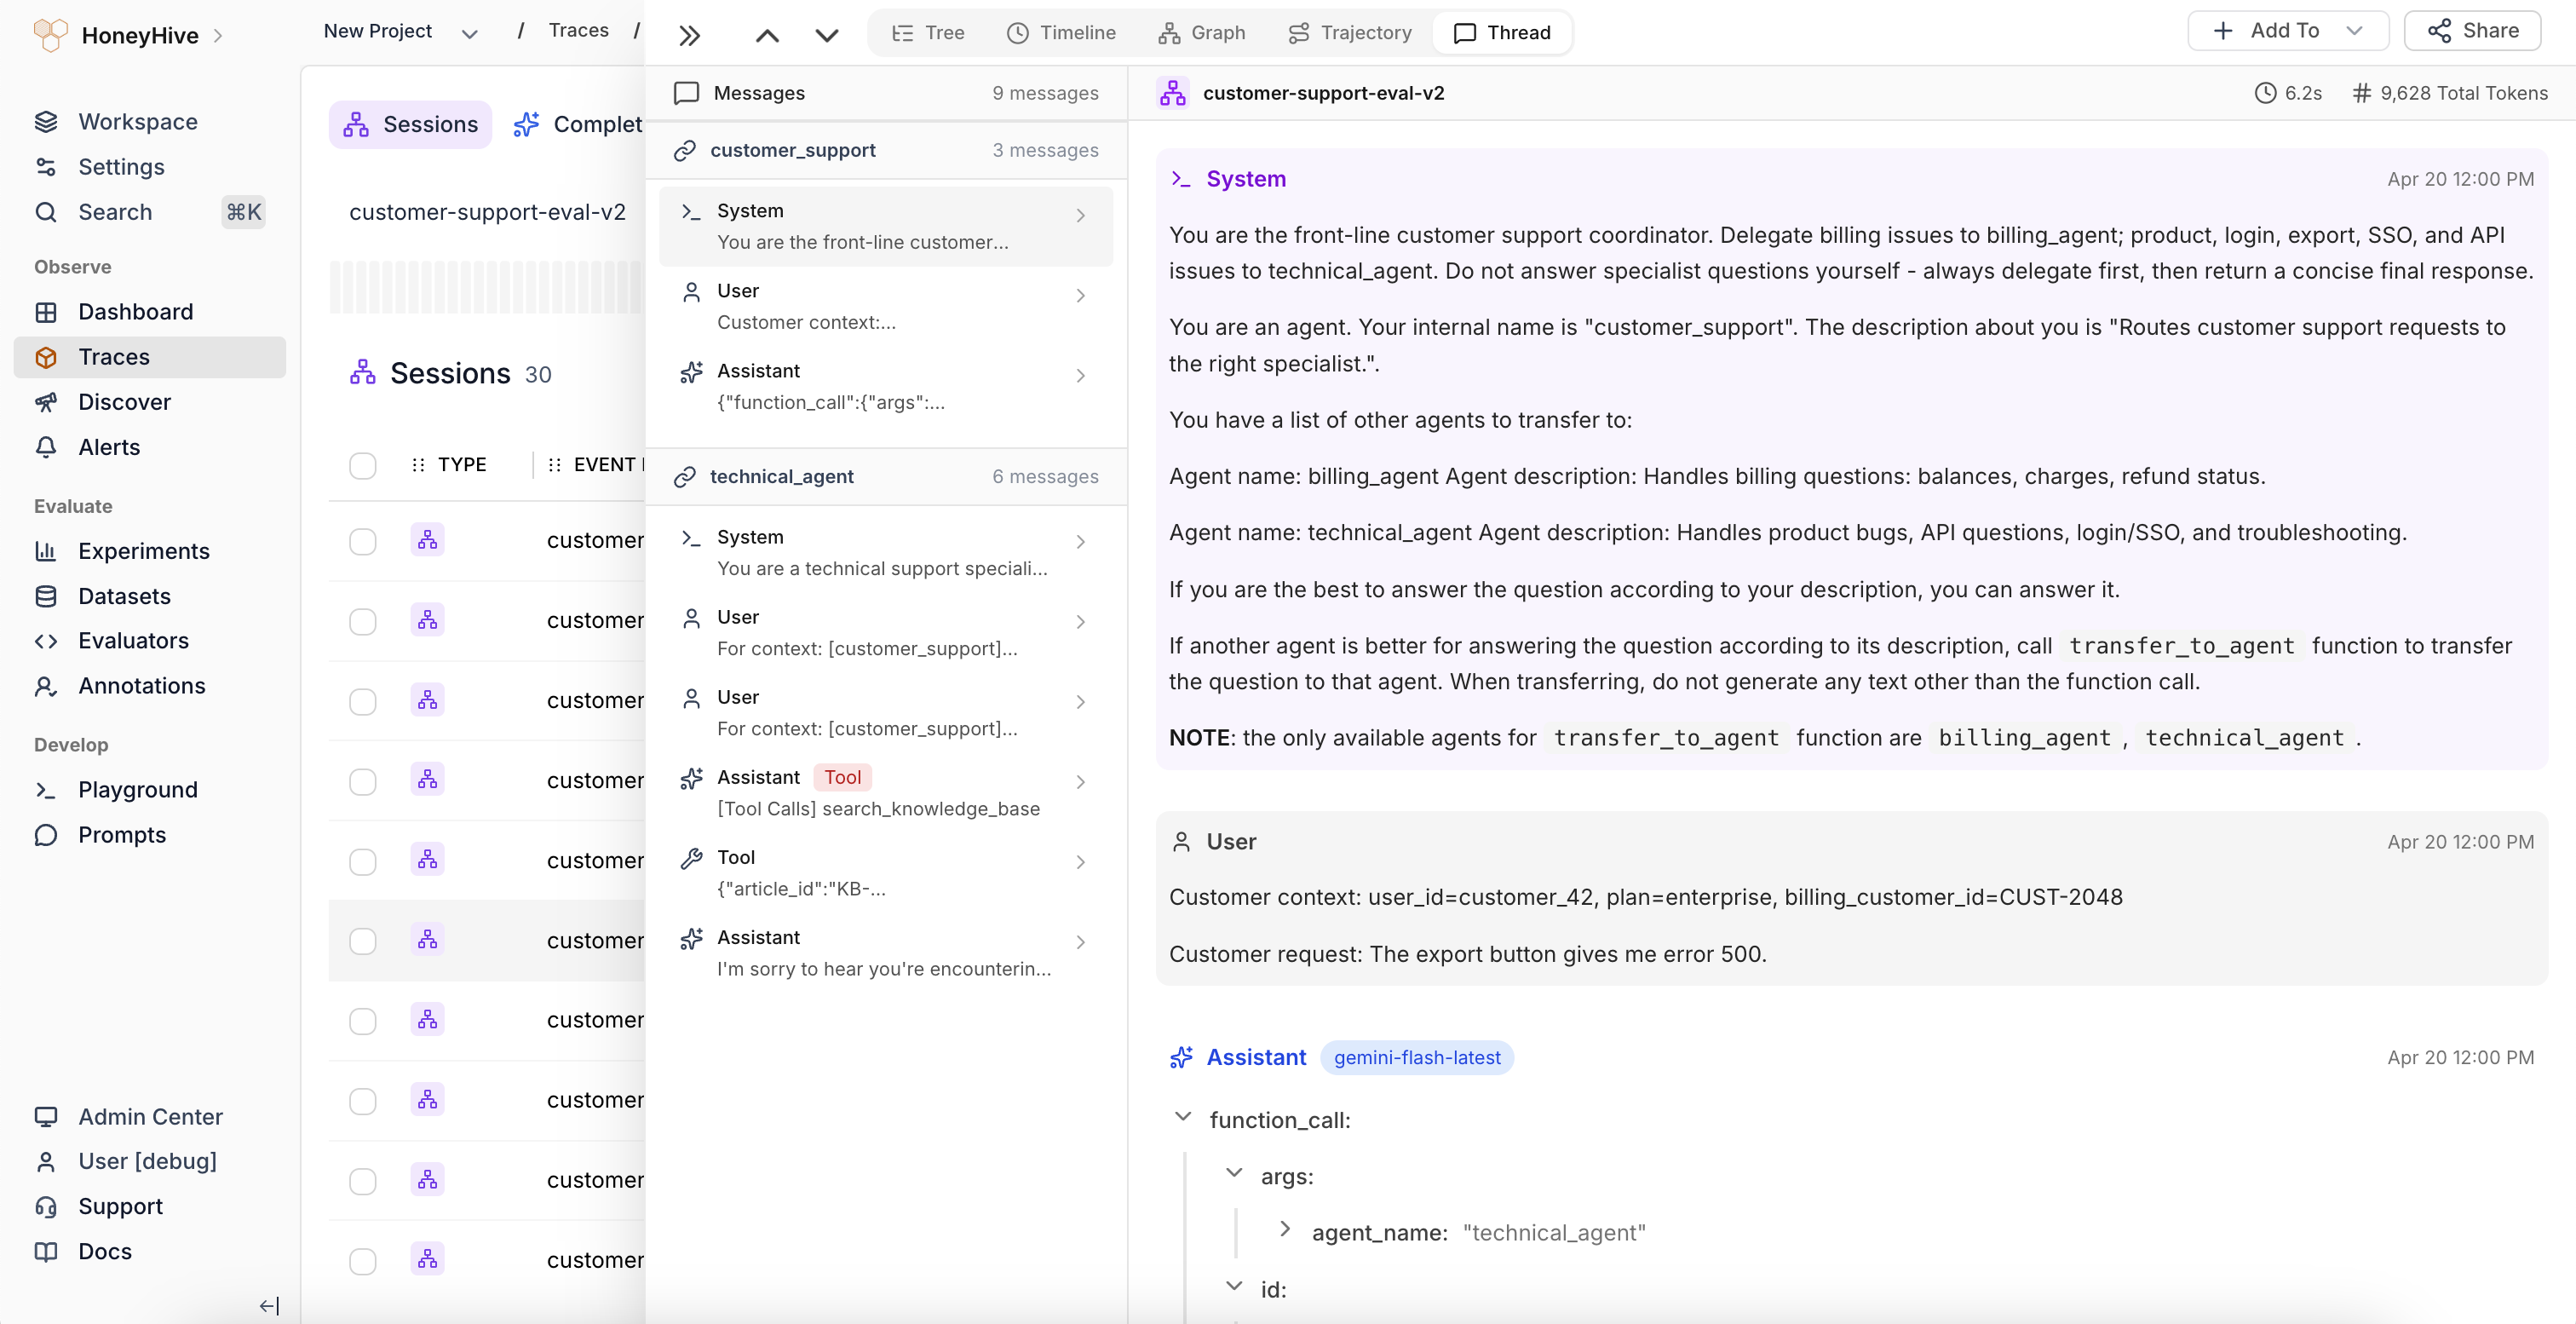2576x1324 pixels.
Task: Click the session activity timeline bar chart
Action: pyautogui.click(x=486, y=287)
